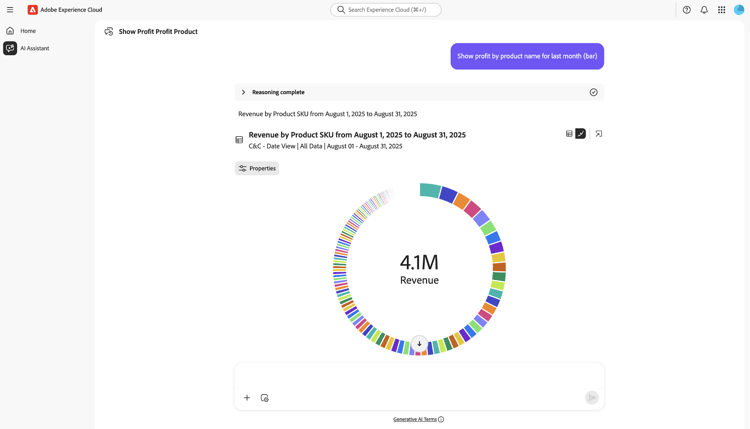
Task: Open the app switcher grid
Action: coord(721,10)
